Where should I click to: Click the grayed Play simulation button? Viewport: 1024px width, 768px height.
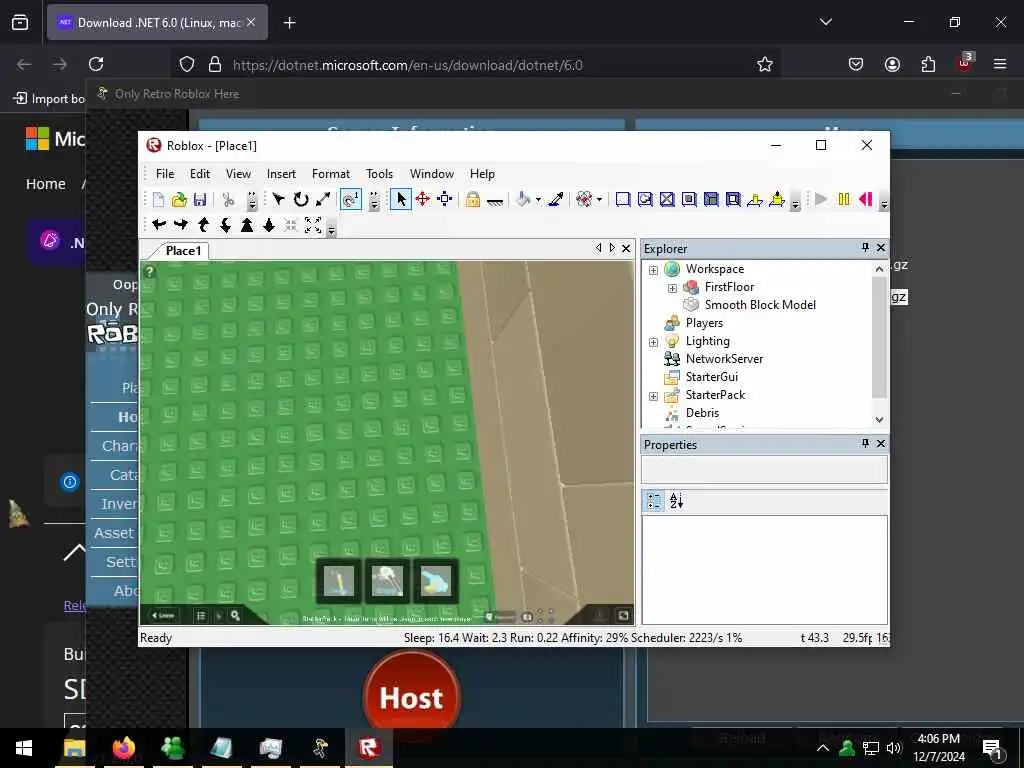point(822,200)
